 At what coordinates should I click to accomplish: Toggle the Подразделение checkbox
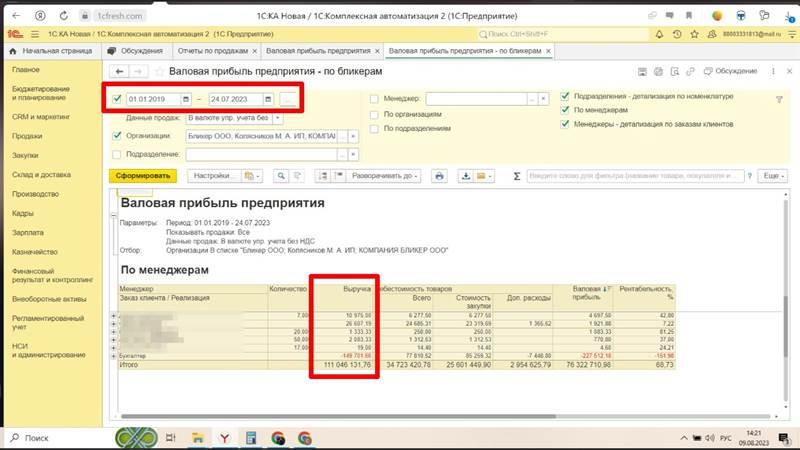point(117,154)
